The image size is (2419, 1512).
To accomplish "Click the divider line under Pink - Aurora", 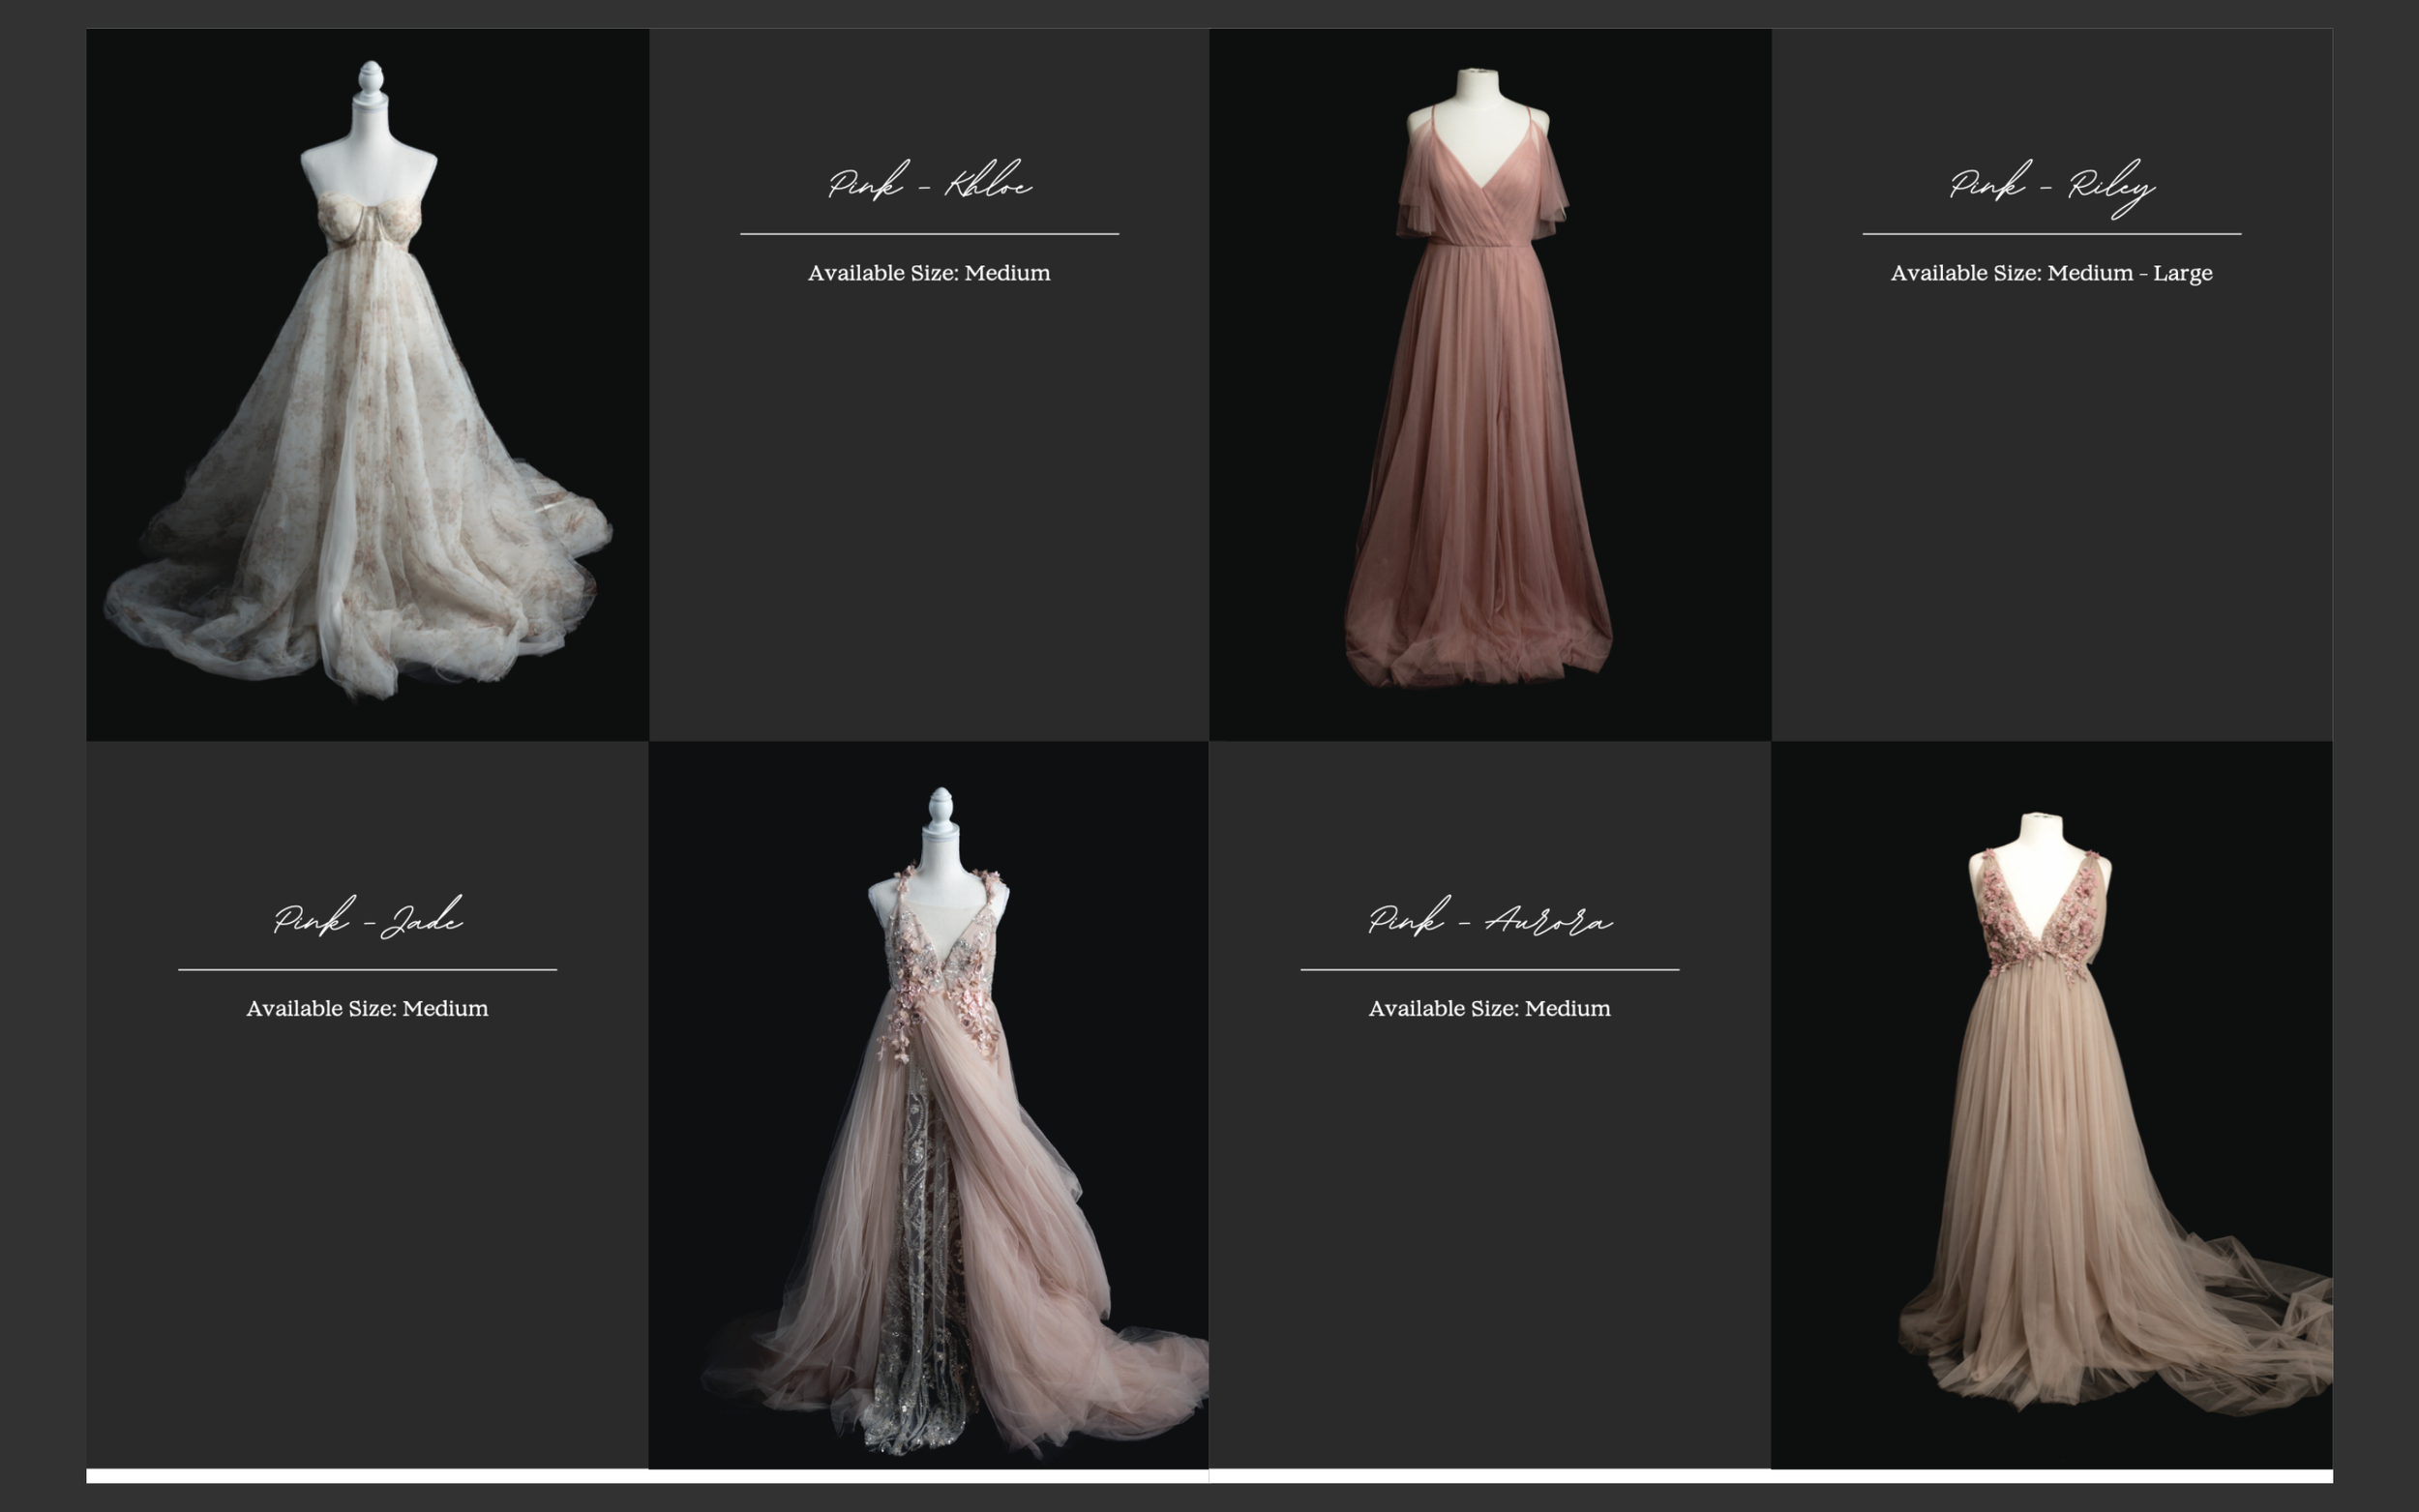I will [1489, 969].
